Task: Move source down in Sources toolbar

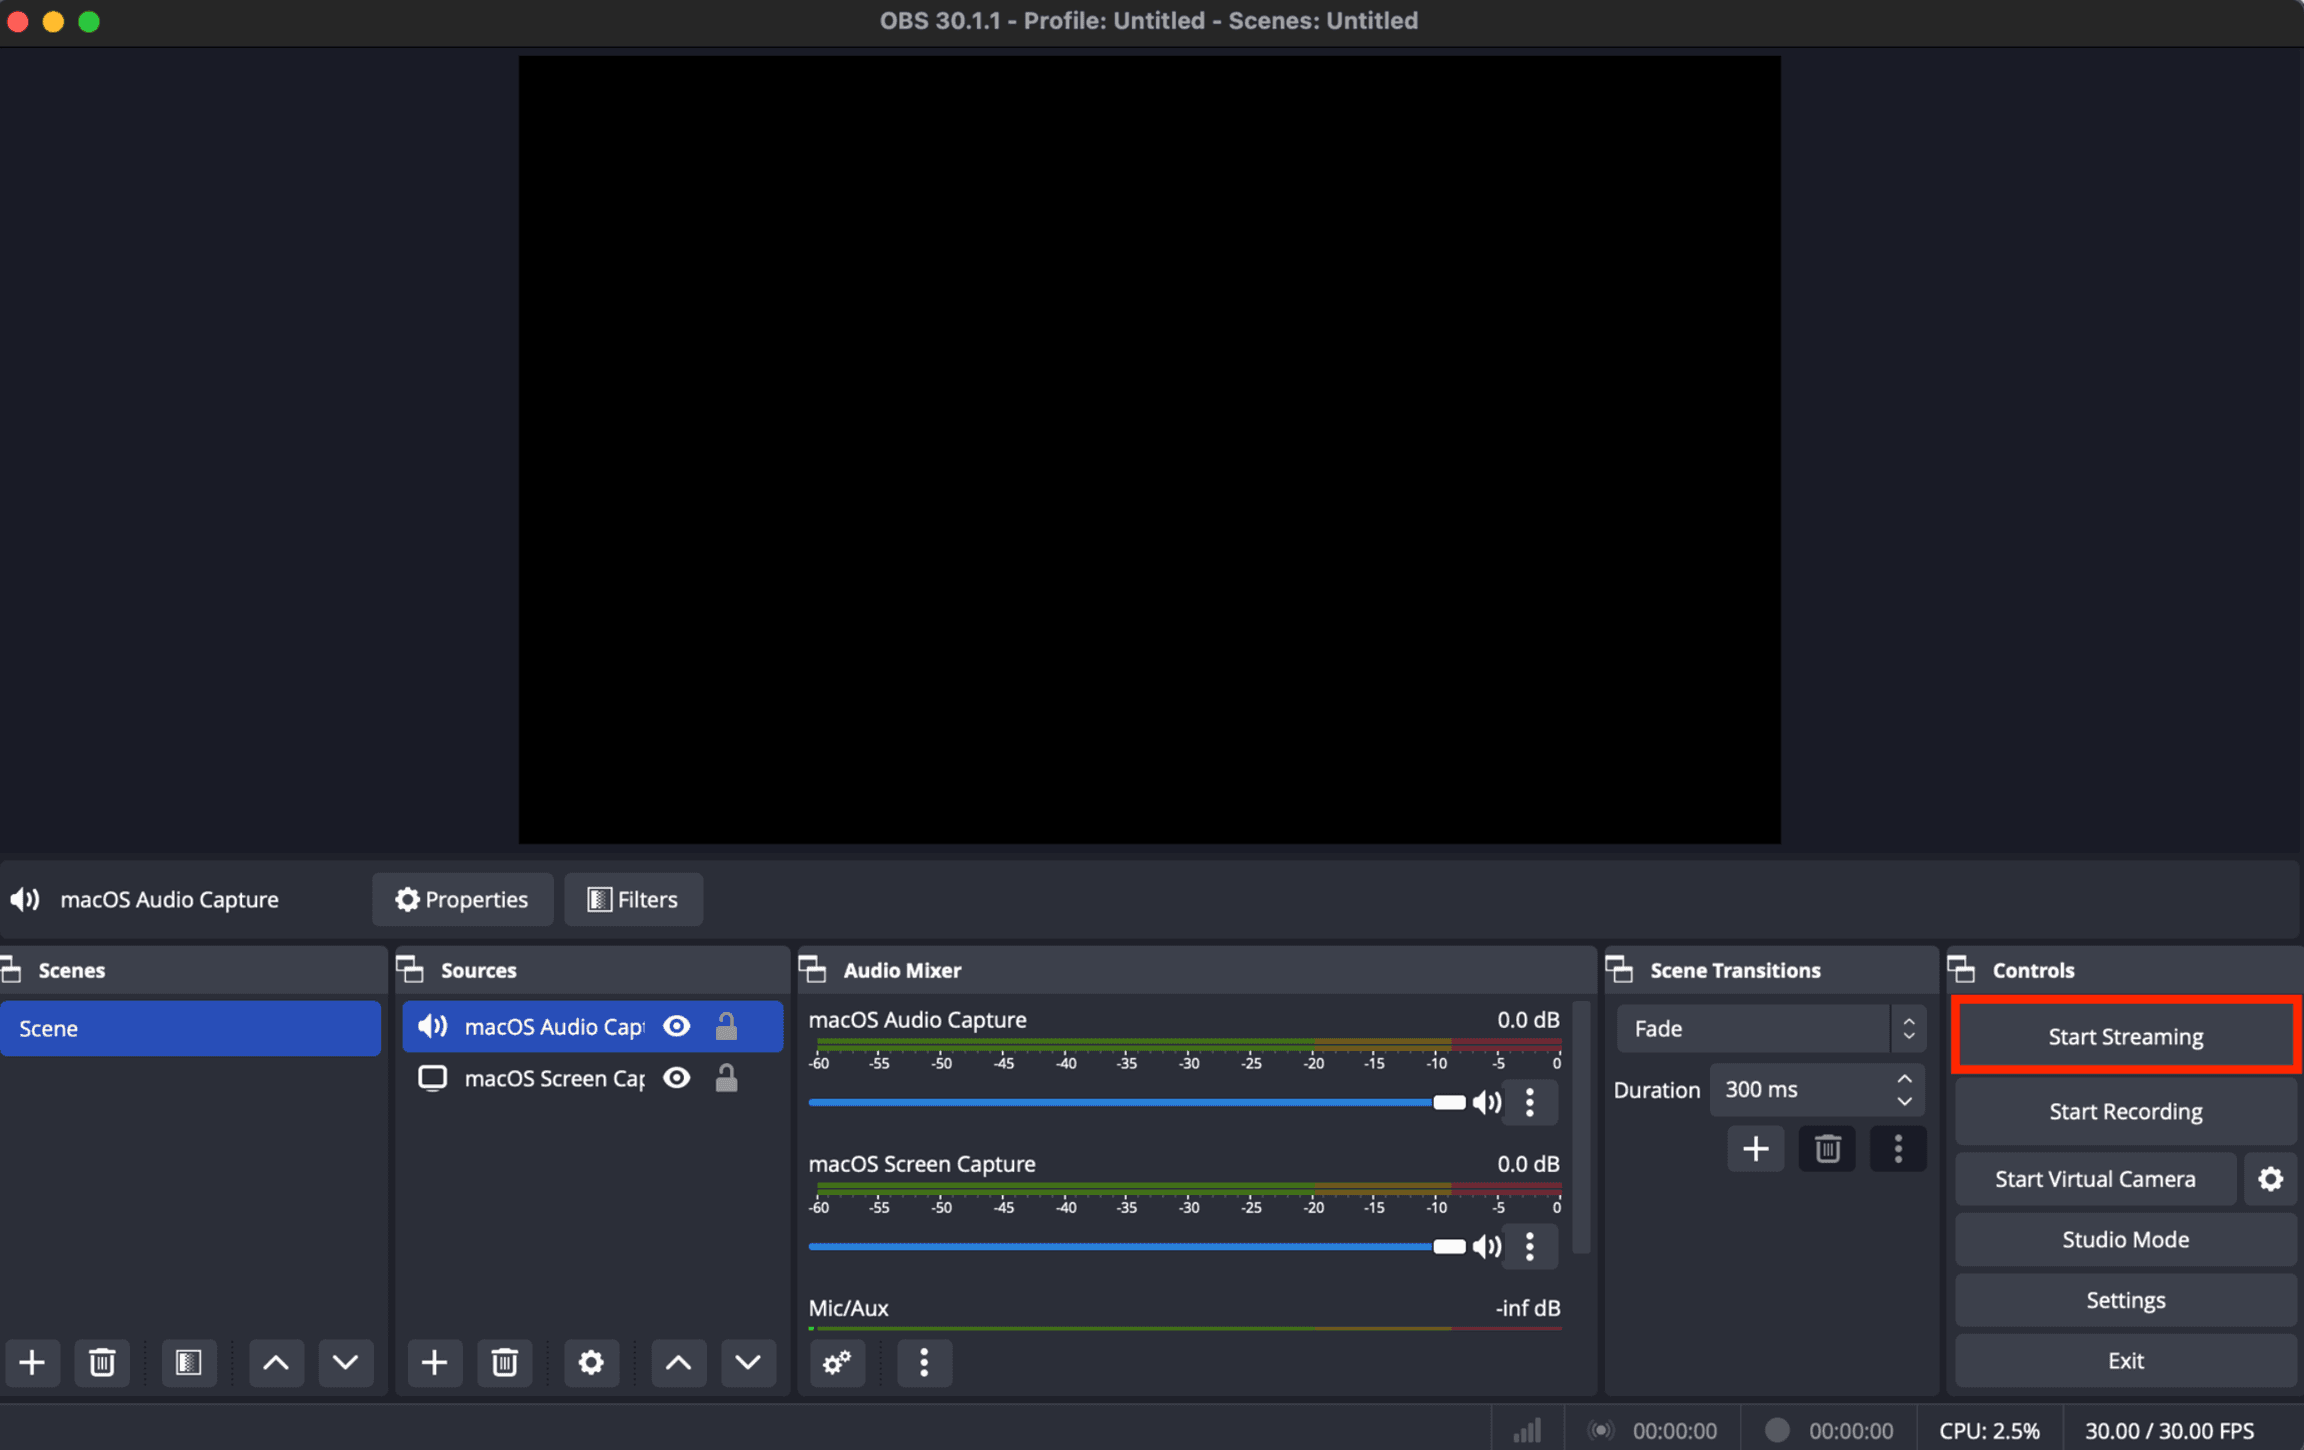Action: [x=748, y=1362]
